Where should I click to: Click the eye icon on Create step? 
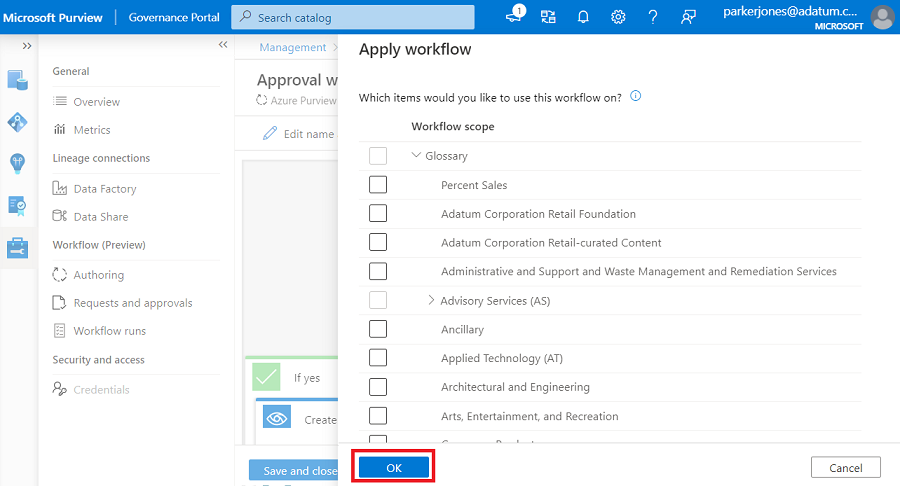(277, 418)
